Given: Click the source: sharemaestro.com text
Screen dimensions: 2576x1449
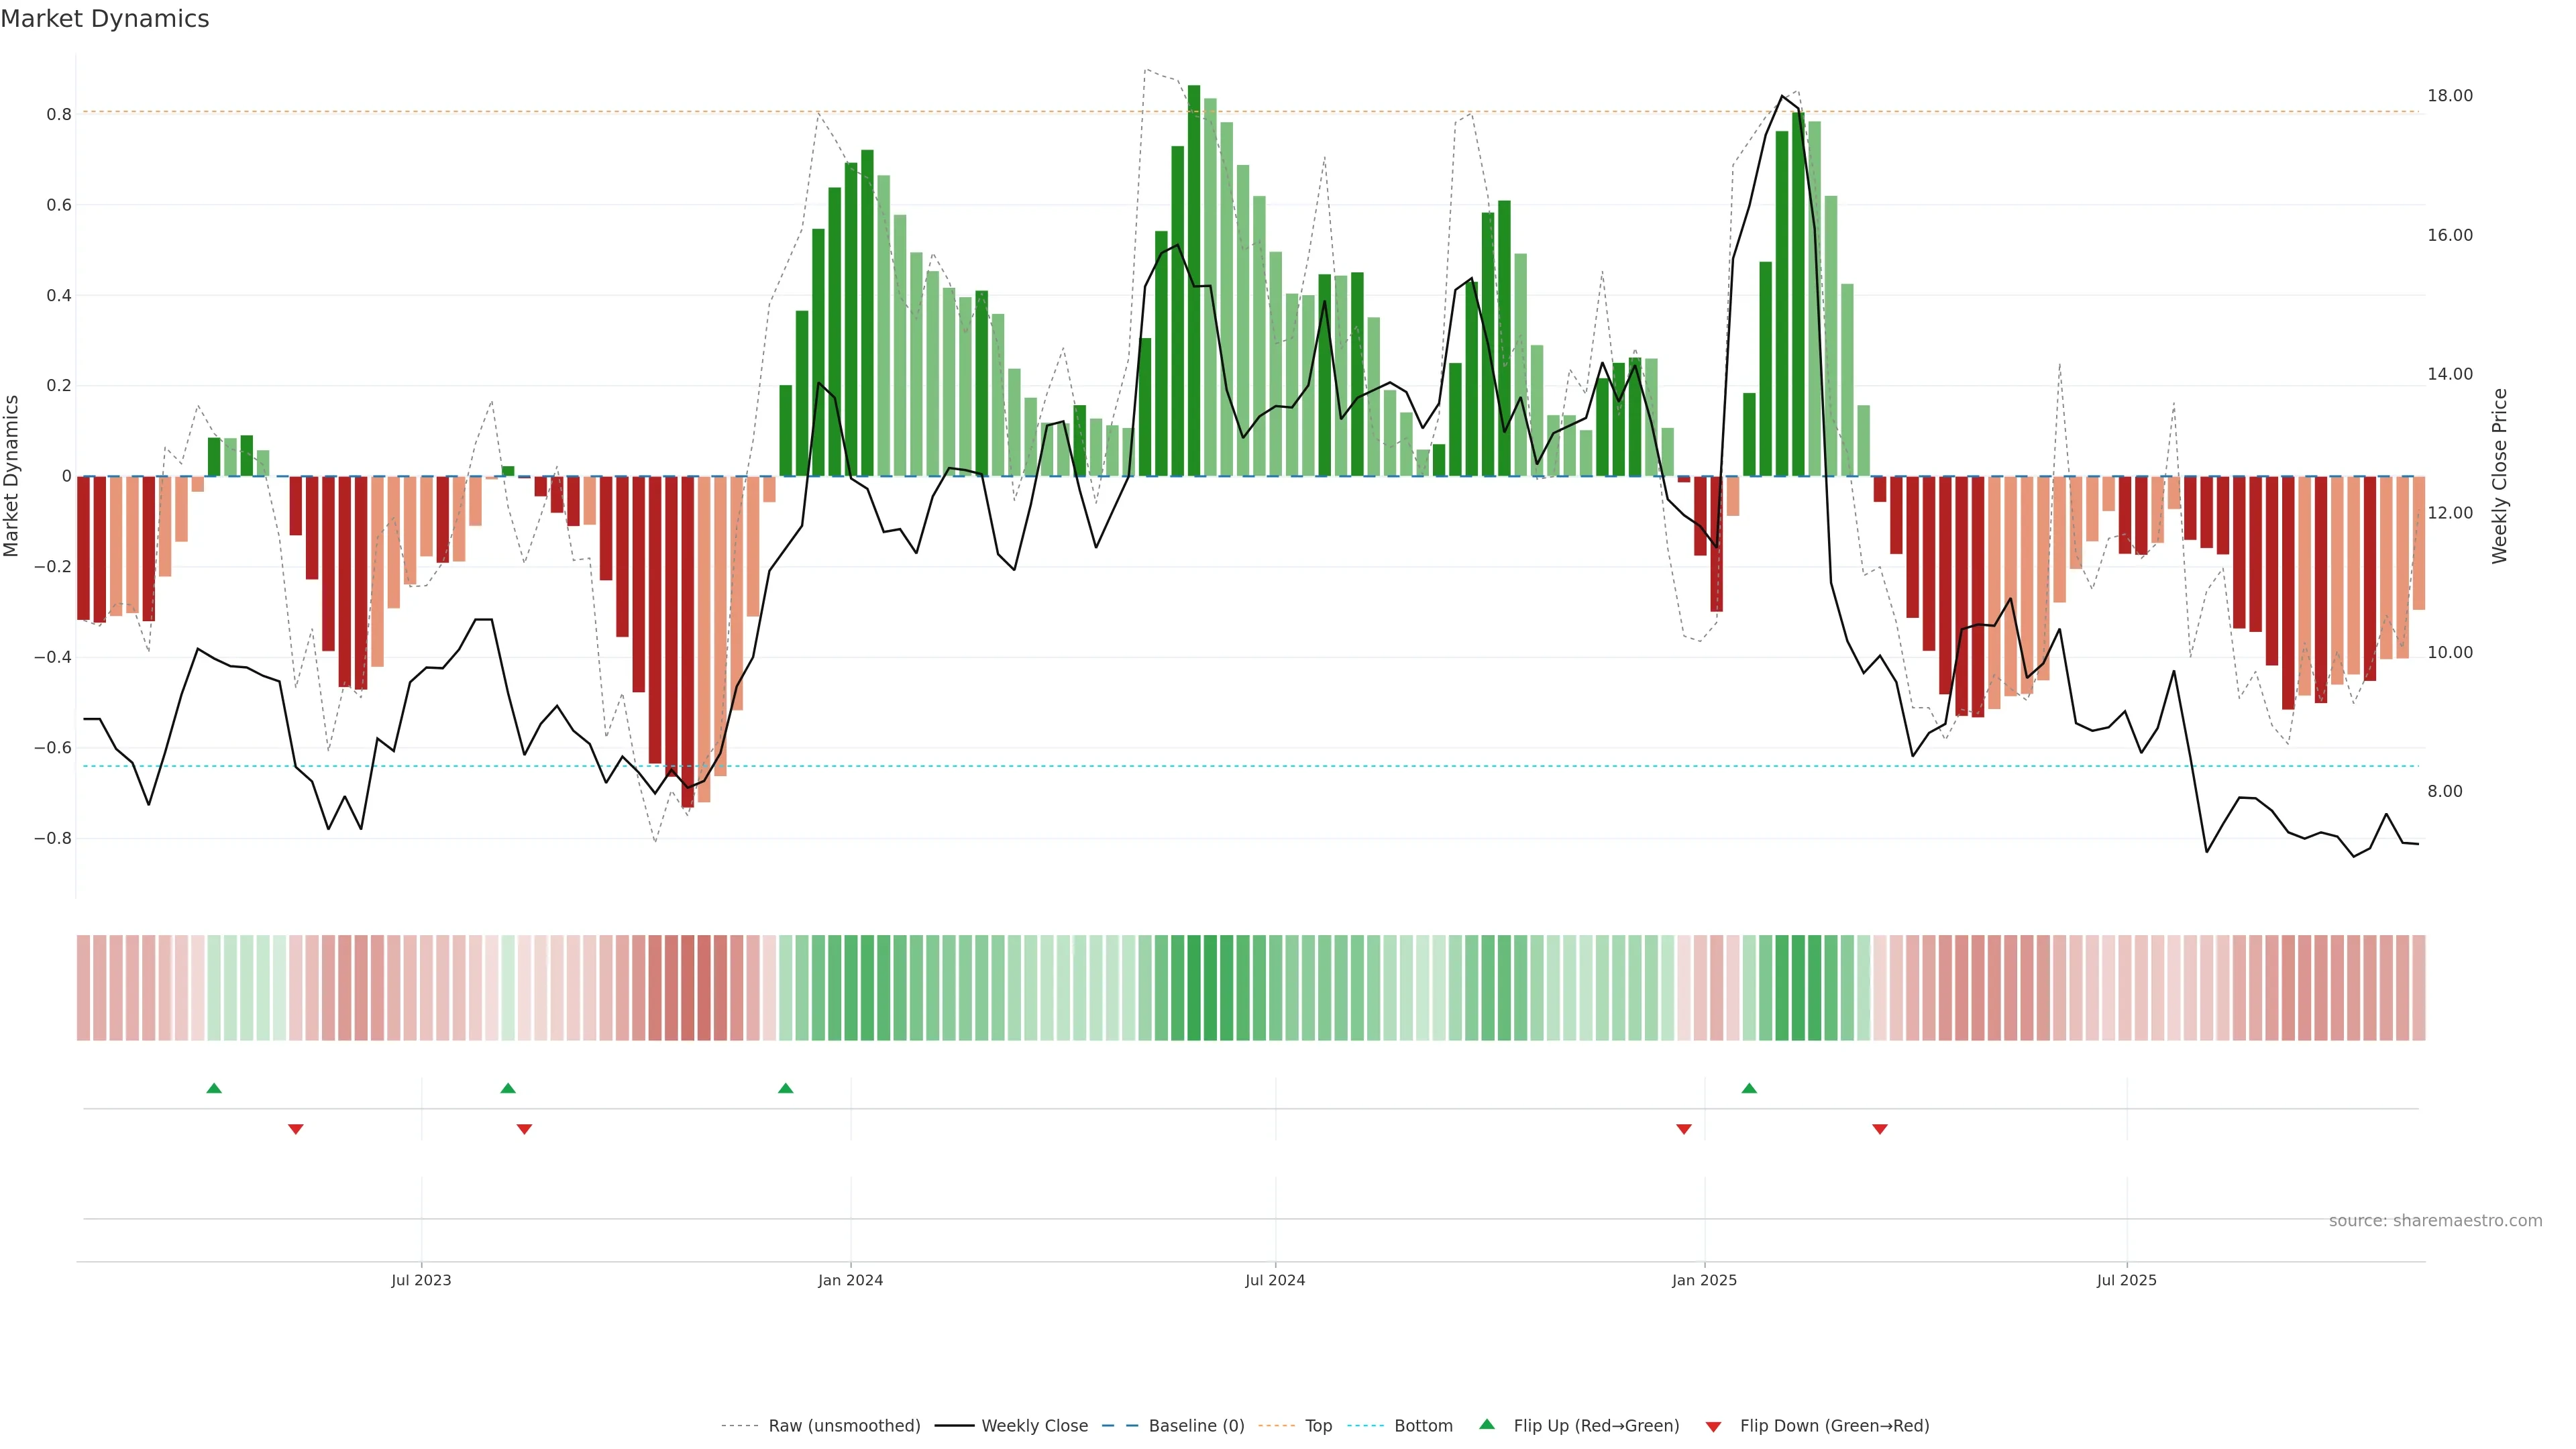Looking at the screenshot, I should 2435,1220.
